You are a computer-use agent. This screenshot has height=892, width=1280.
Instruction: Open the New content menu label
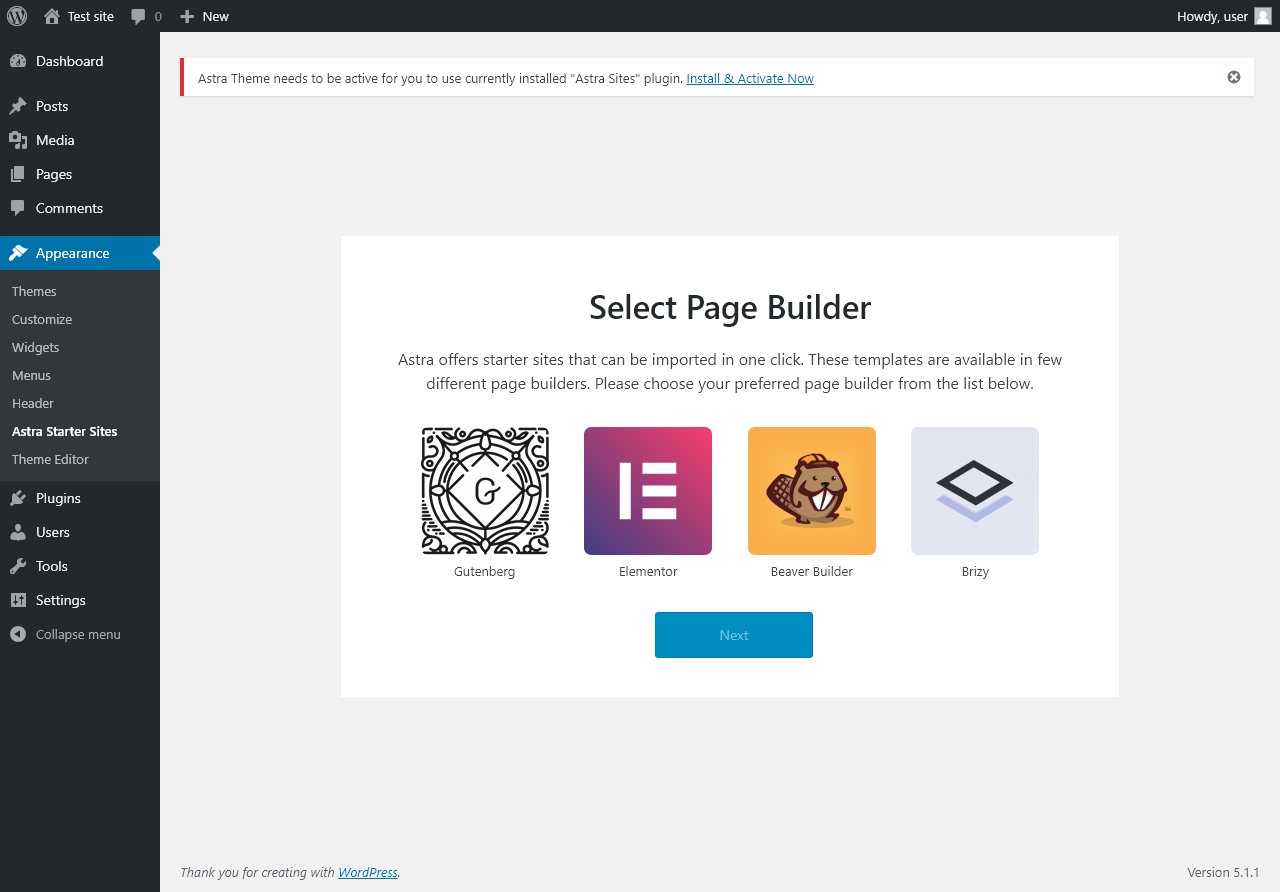215,16
